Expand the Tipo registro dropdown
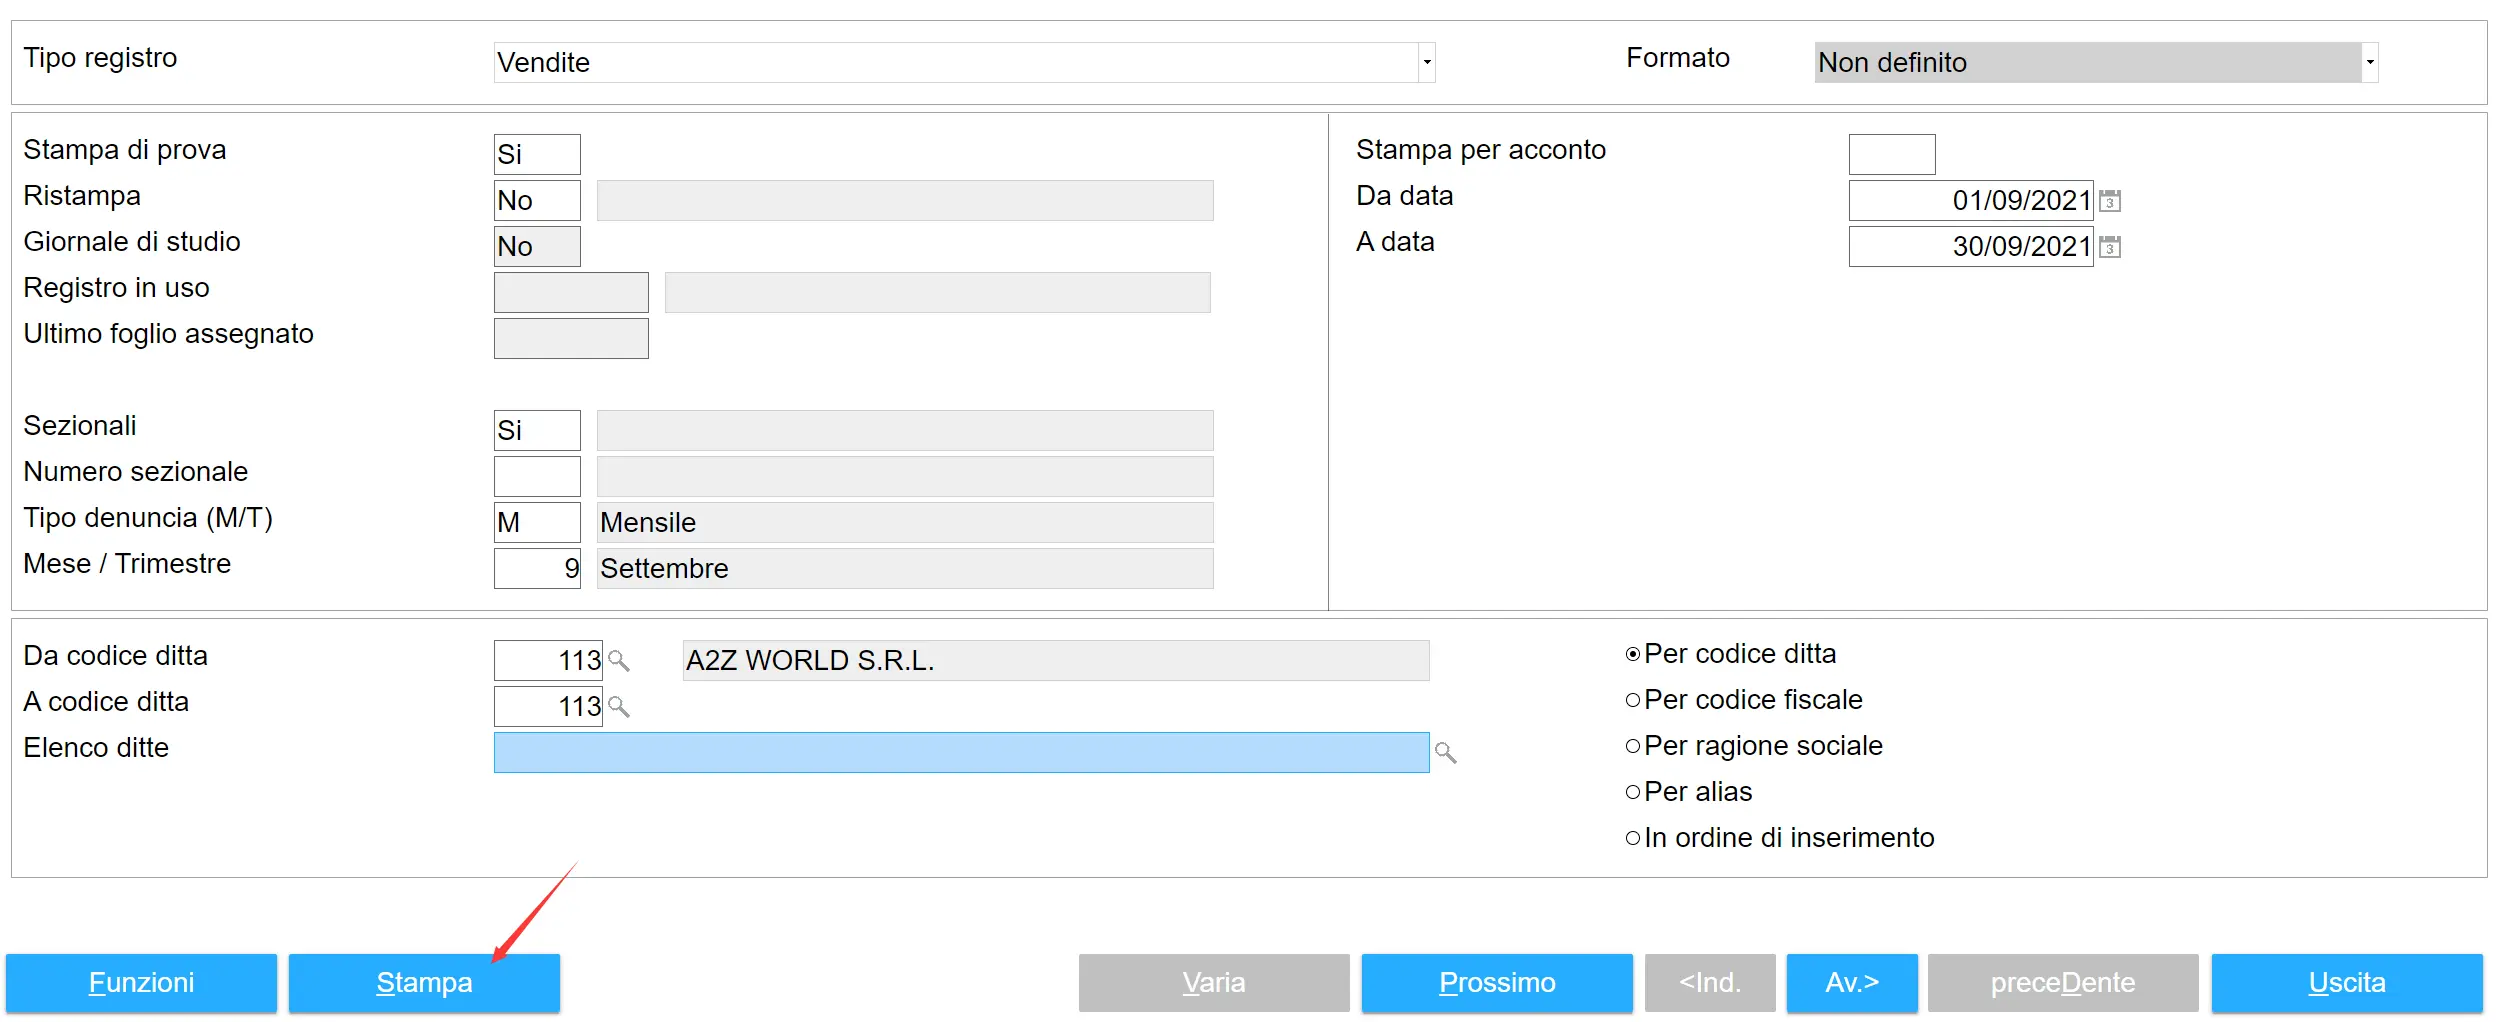This screenshot has width=2502, height=1022. pos(1427,62)
